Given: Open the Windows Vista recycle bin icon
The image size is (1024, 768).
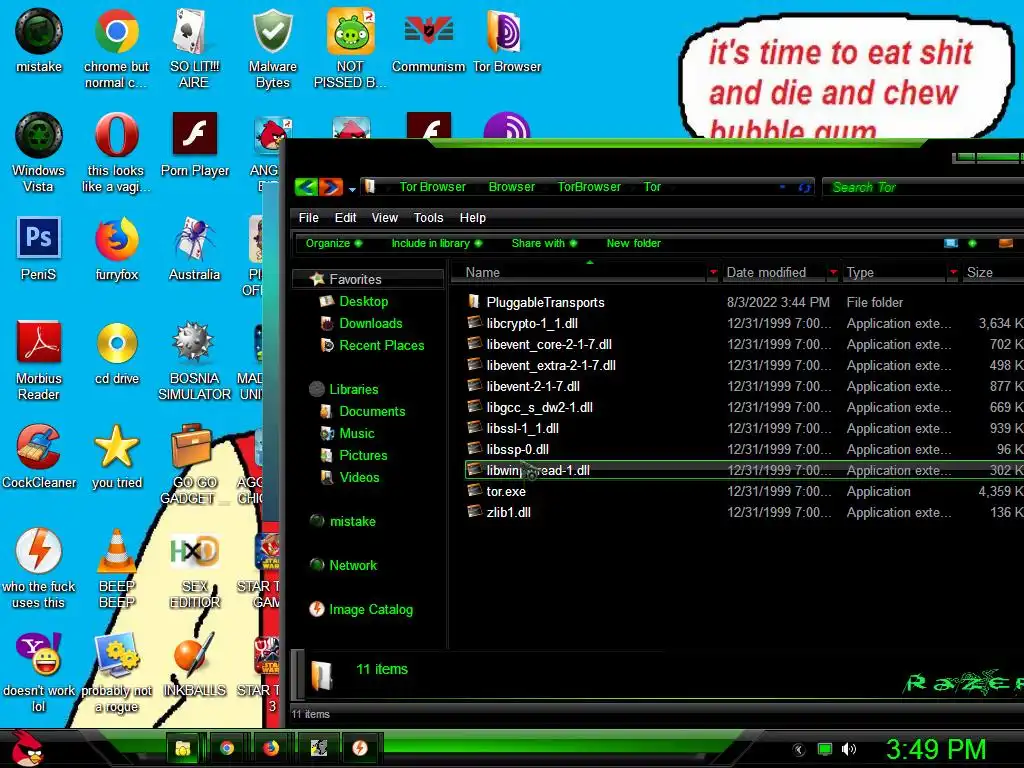Looking at the screenshot, I should point(39,153).
